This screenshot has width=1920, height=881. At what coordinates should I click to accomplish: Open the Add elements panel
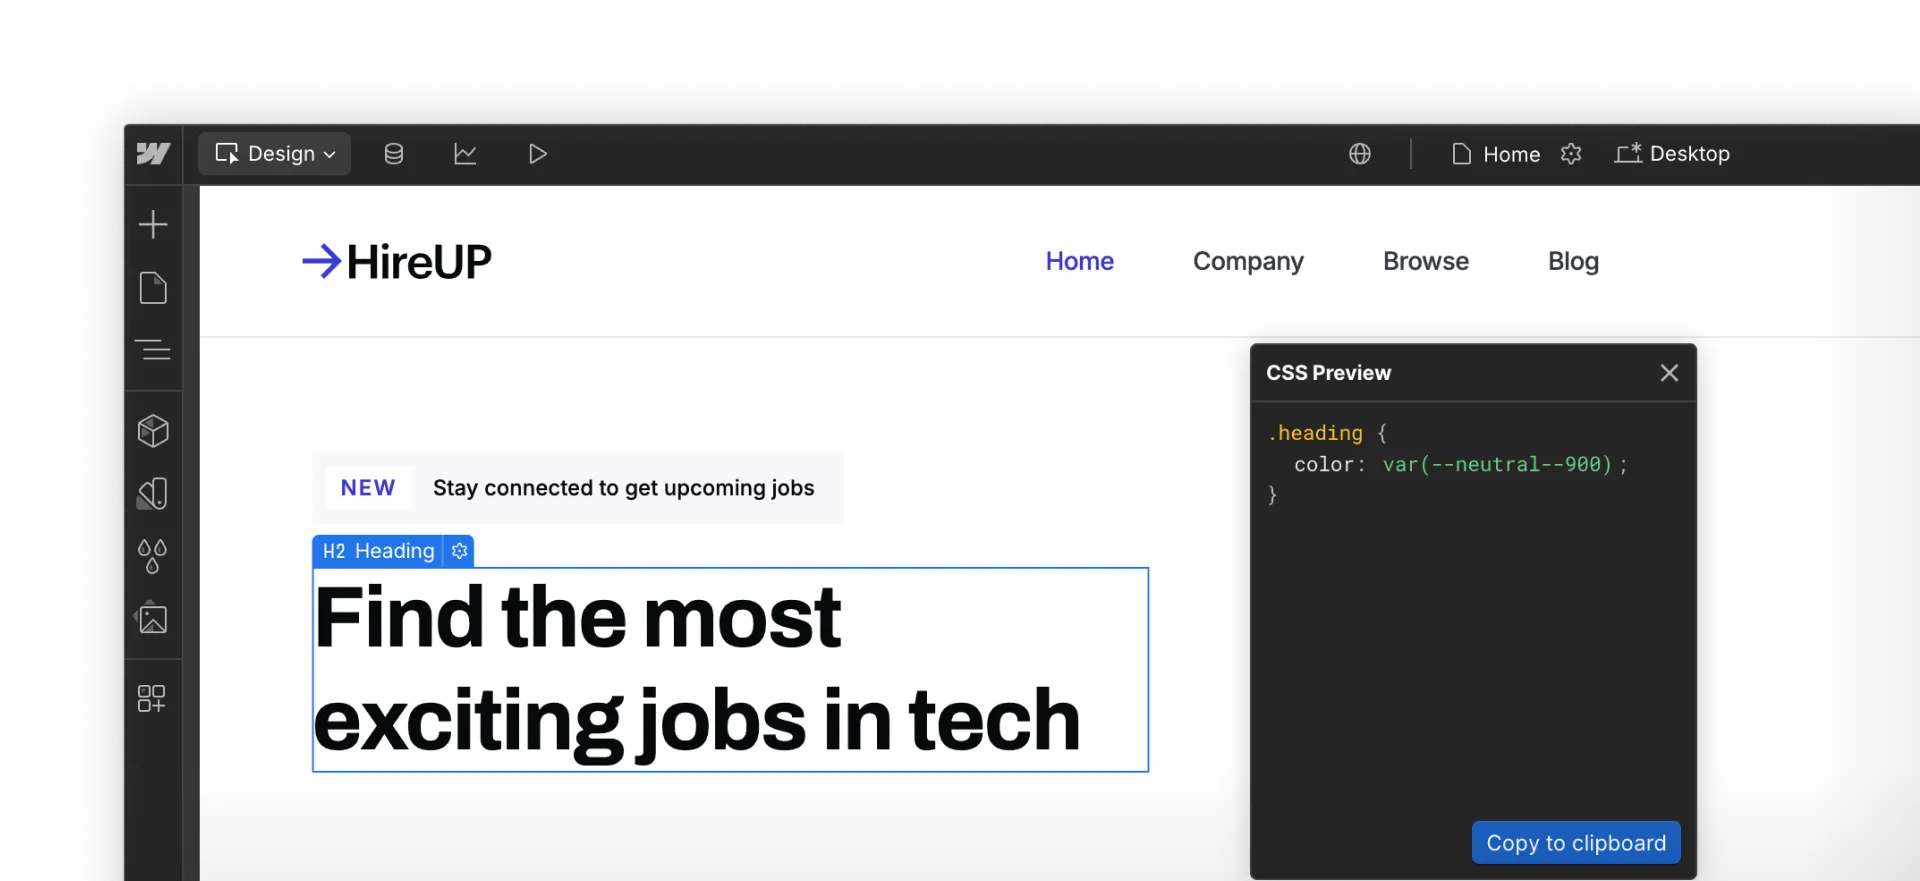(x=153, y=224)
